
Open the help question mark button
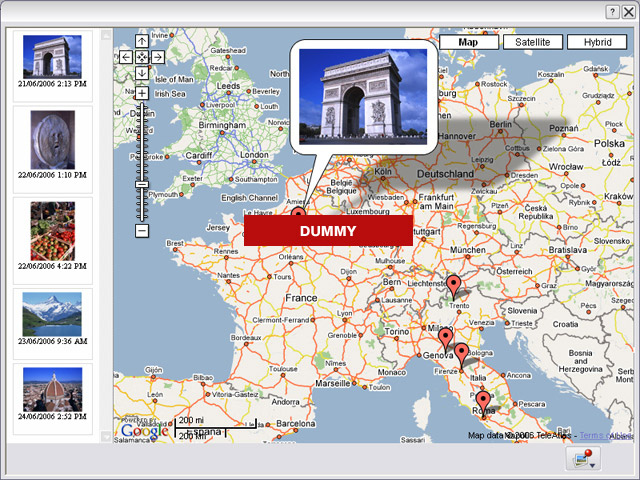612,12
